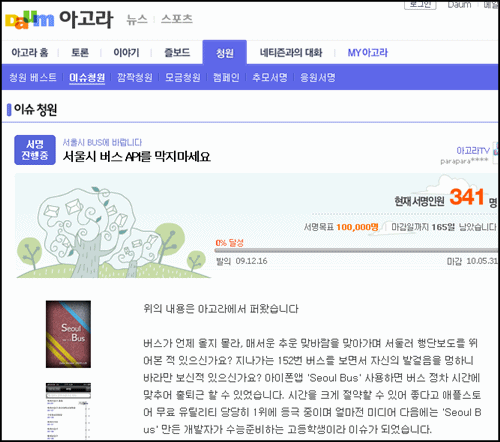Select 청원 베스트 submenu
The image size is (500, 442).
coord(33,78)
